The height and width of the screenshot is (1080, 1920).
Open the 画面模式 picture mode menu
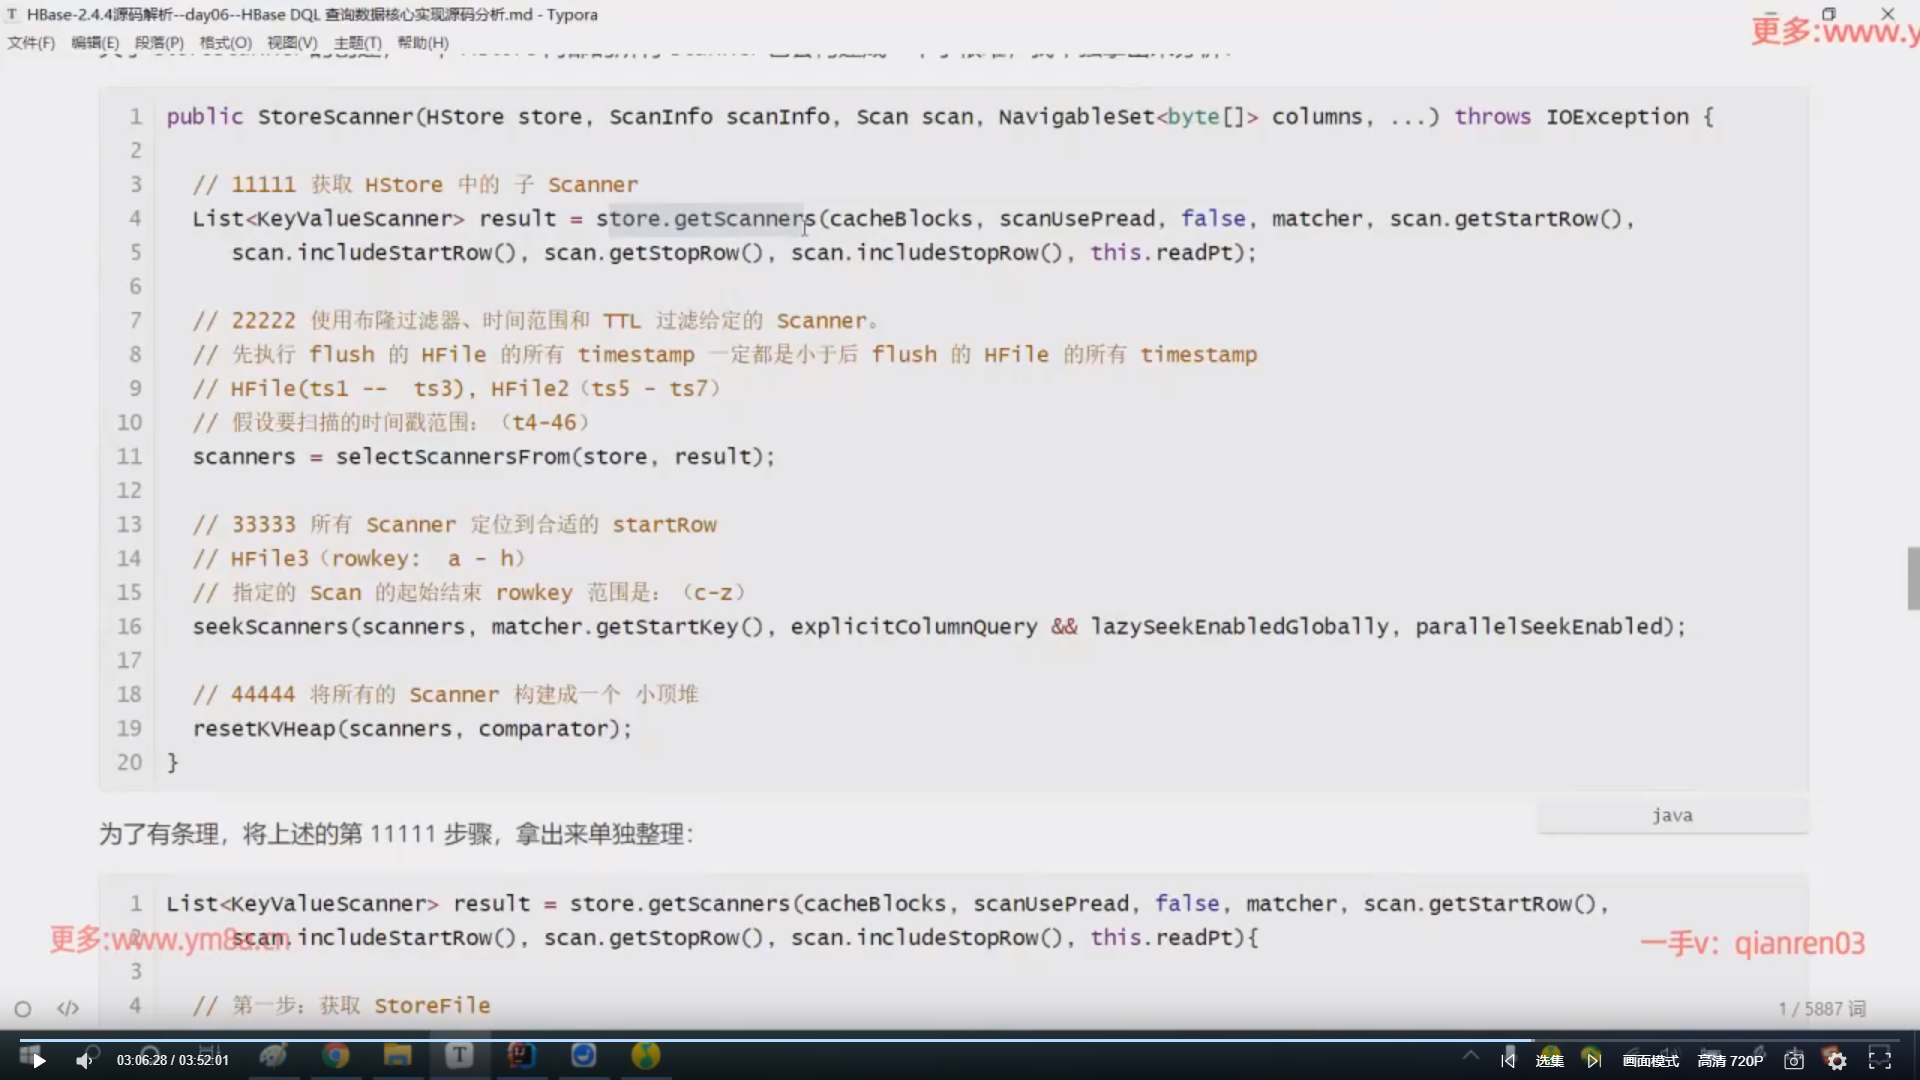[x=1651, y=1060]
